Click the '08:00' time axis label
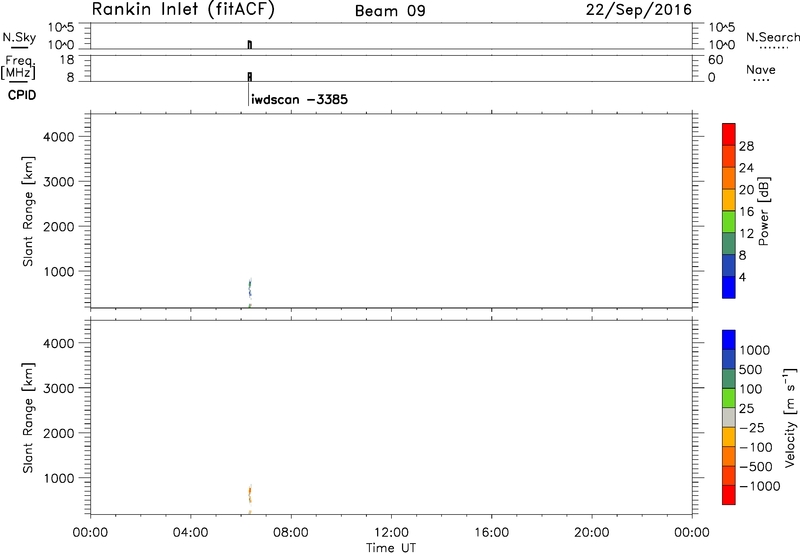This screenshot has height=554, width=800. pyautogui.click(x=291, y=533)
